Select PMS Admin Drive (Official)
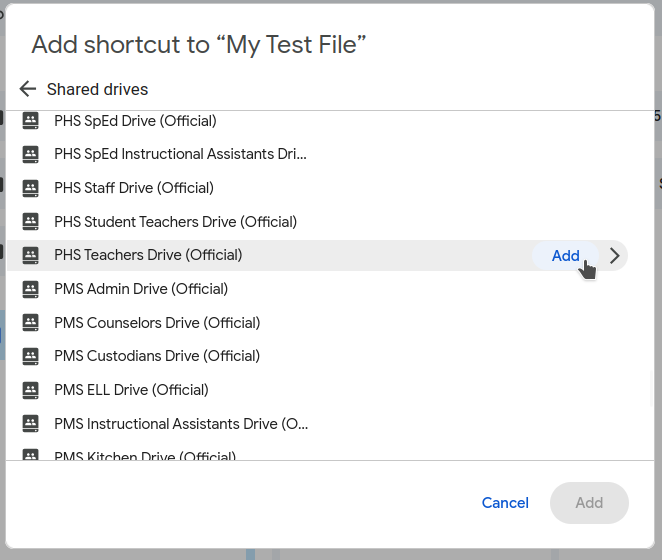662x560 pixels. click(141, 289)
